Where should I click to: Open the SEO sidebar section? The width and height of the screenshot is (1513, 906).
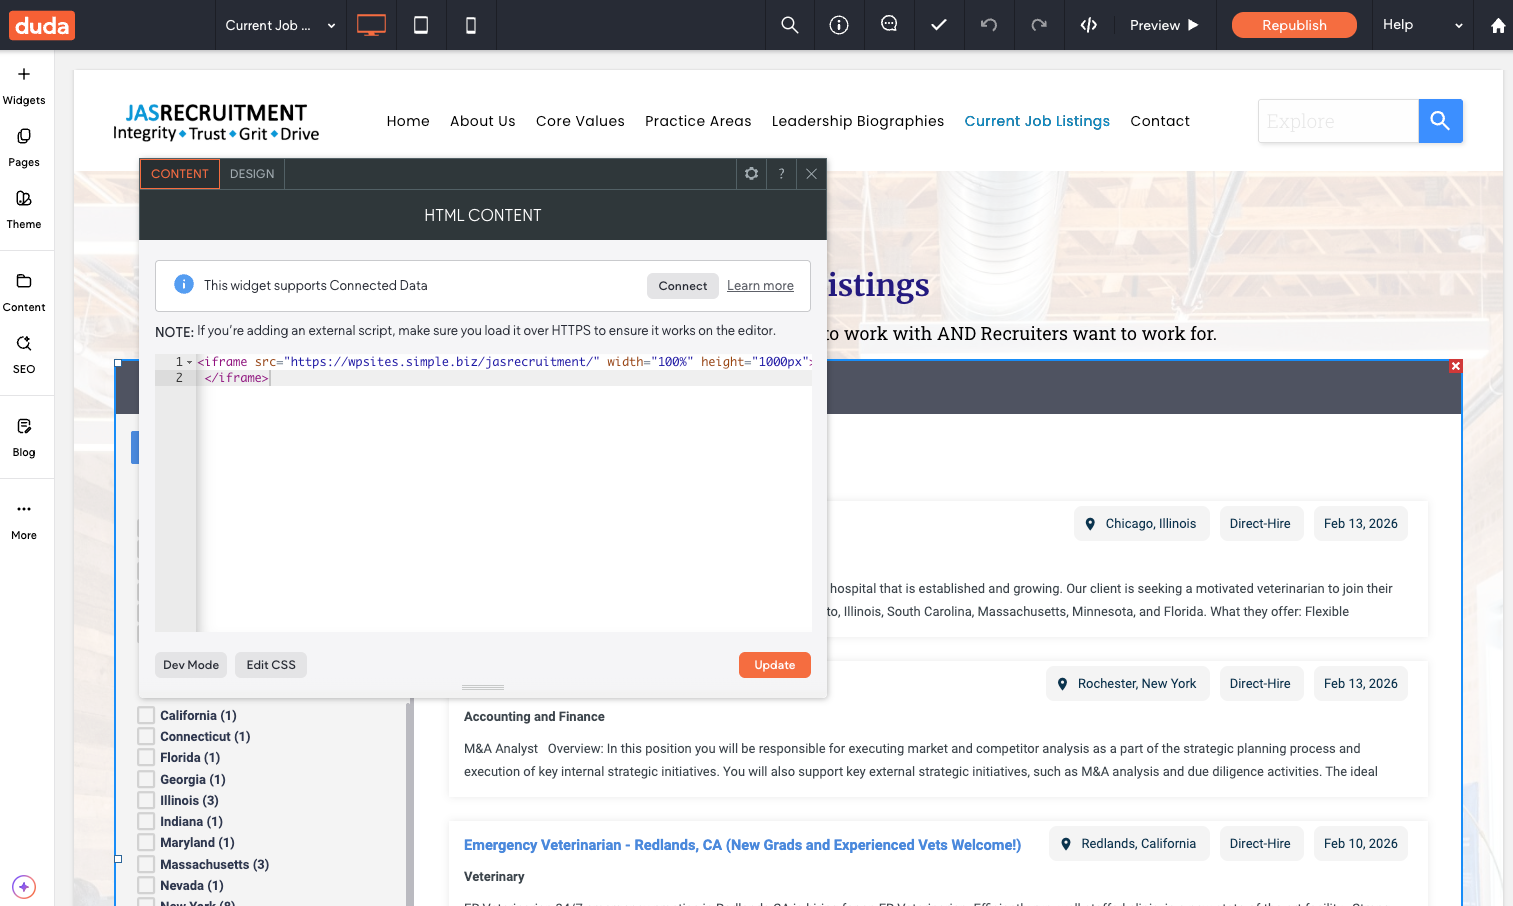[24, 354]
